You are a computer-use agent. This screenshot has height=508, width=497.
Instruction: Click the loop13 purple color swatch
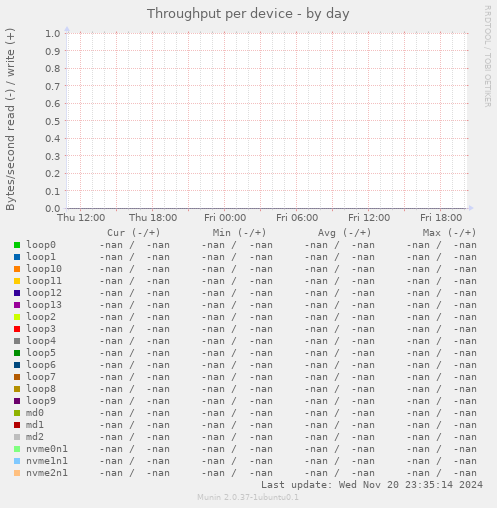click(x=17, y=305)
